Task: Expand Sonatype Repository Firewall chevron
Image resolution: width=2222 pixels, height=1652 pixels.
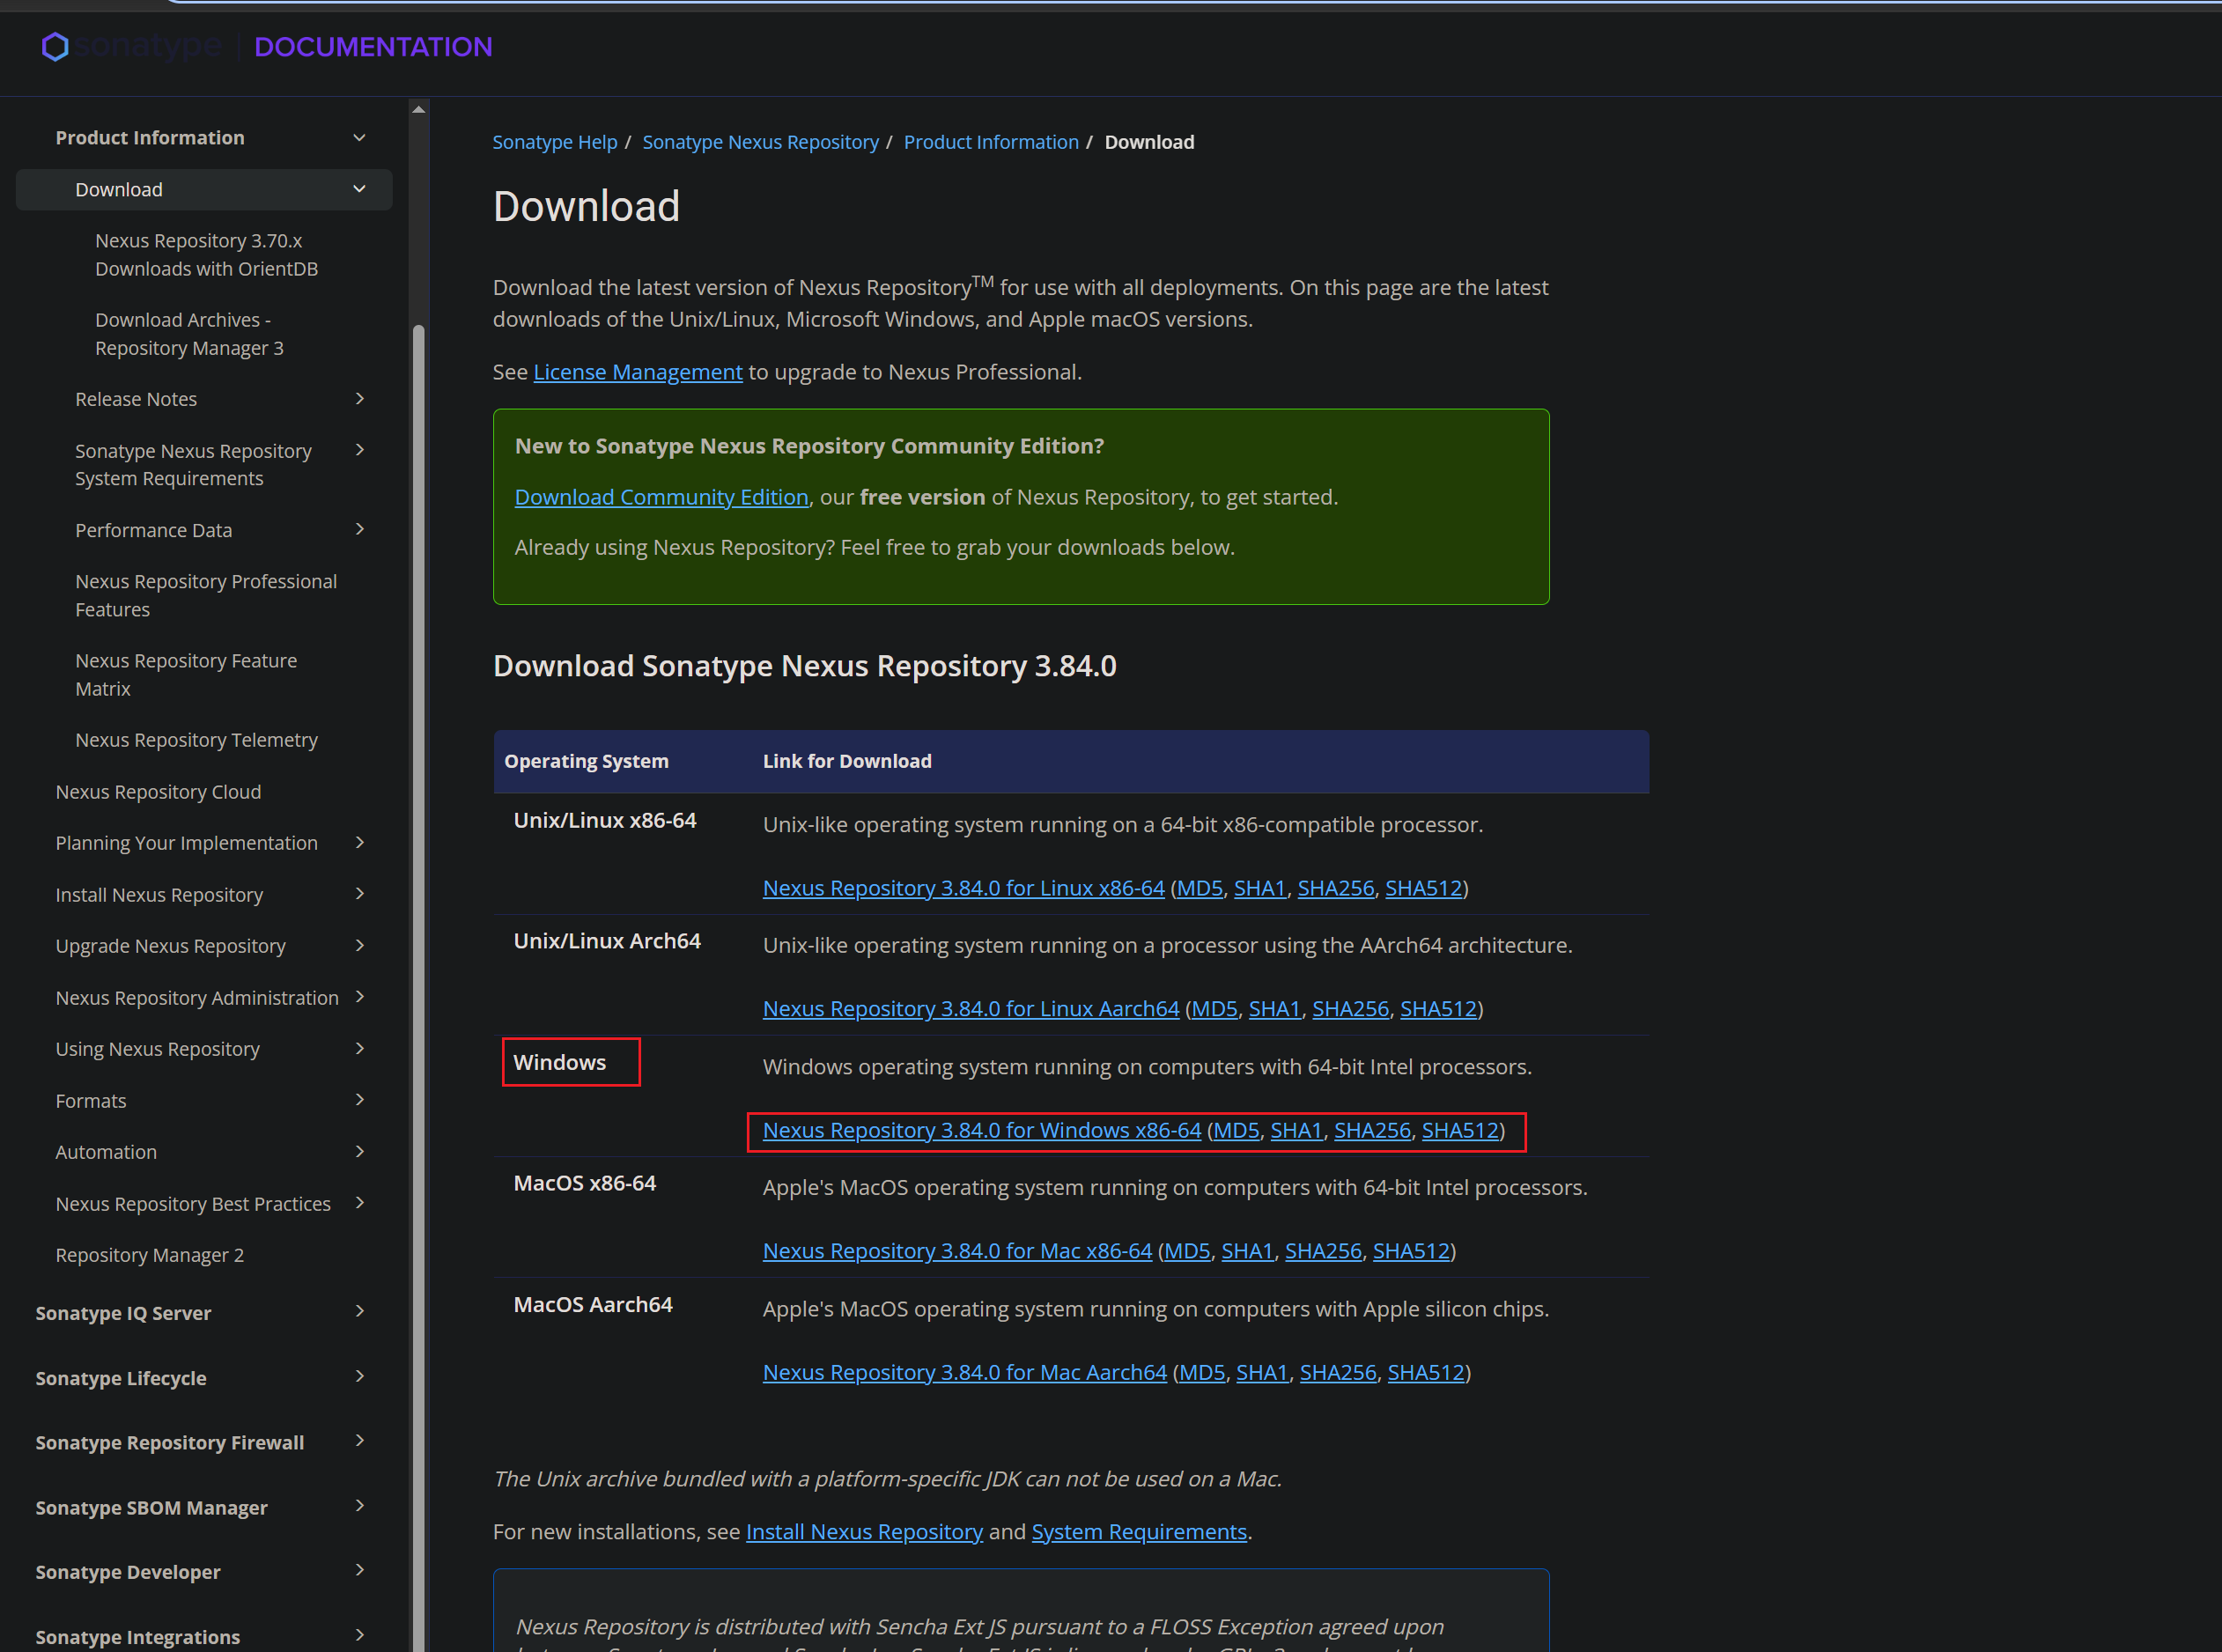Action: (359, 1440)
